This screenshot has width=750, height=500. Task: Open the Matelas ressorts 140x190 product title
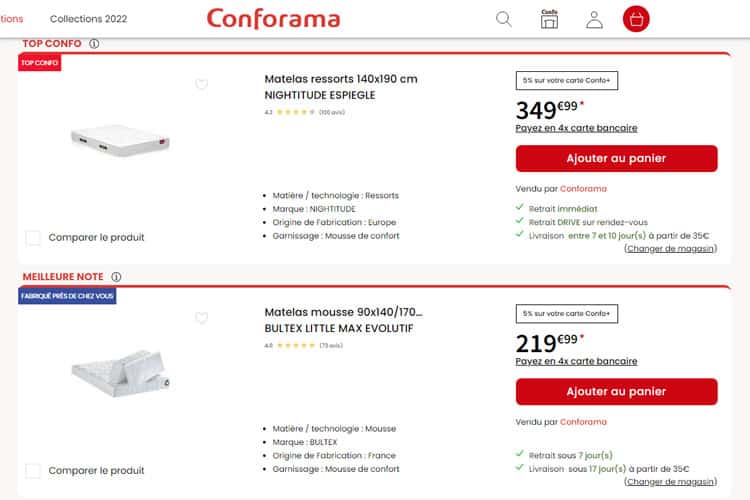point(340,78)
